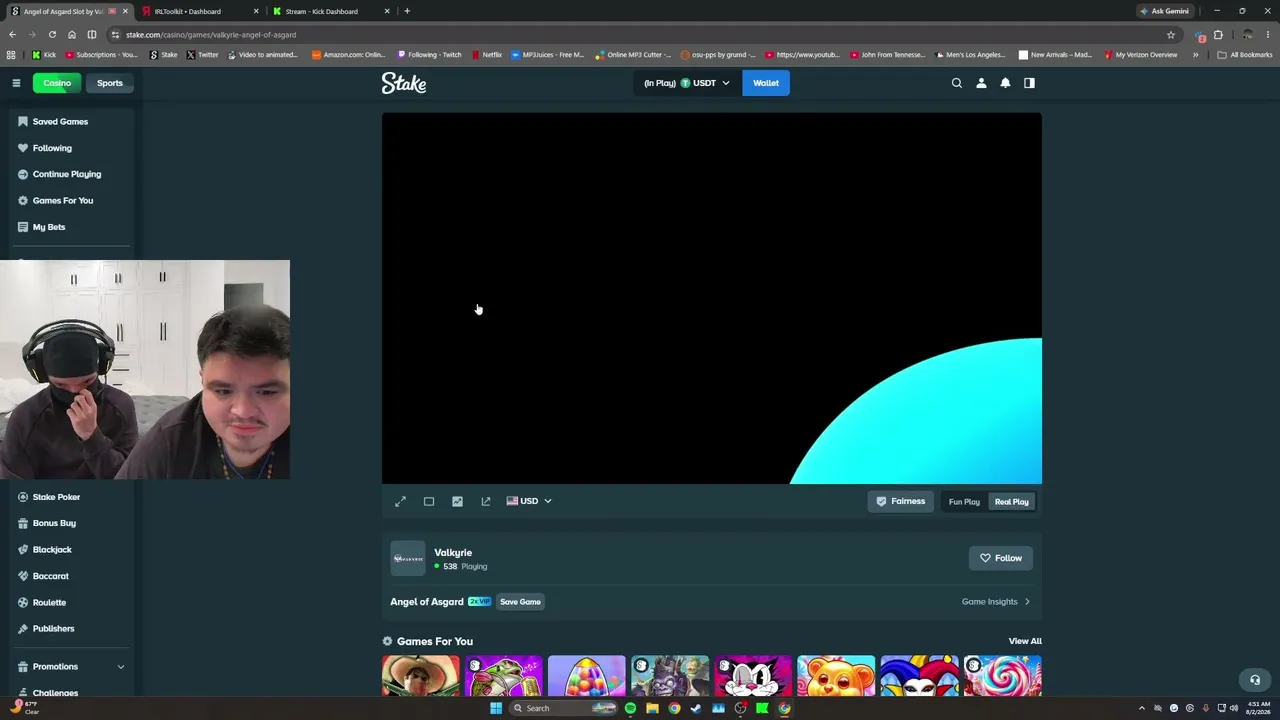The width and height of the screenshot is (1280, 720).
Task: Reload the page
Action: coord(52,34)
